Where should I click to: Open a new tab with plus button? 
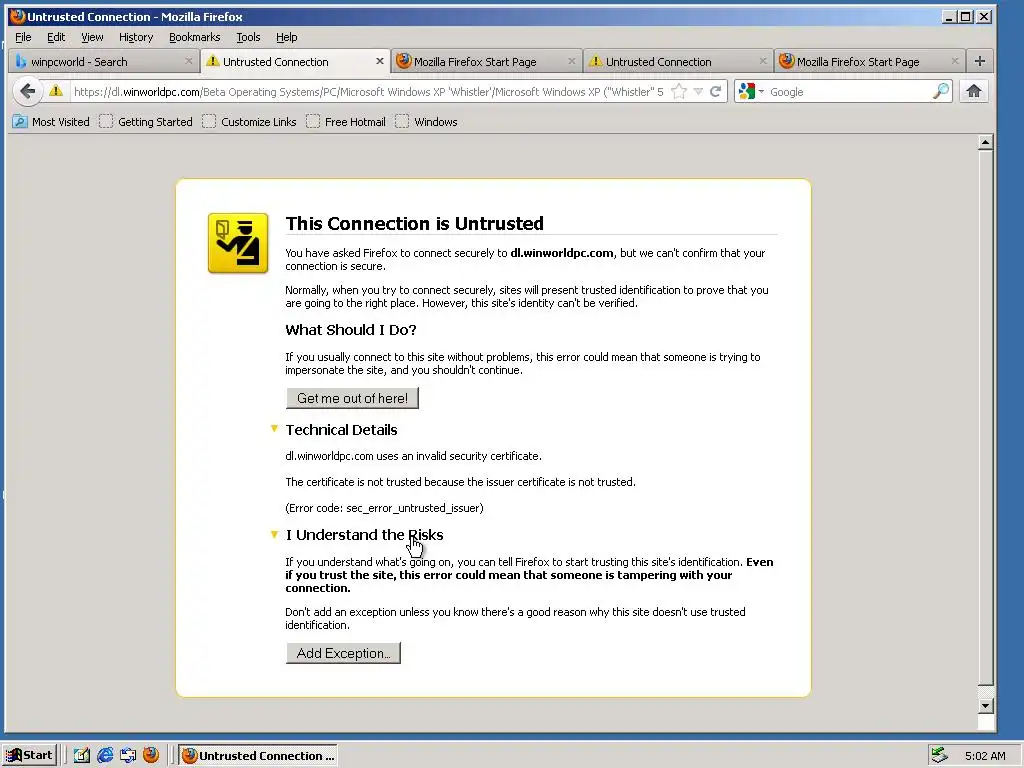980,61
